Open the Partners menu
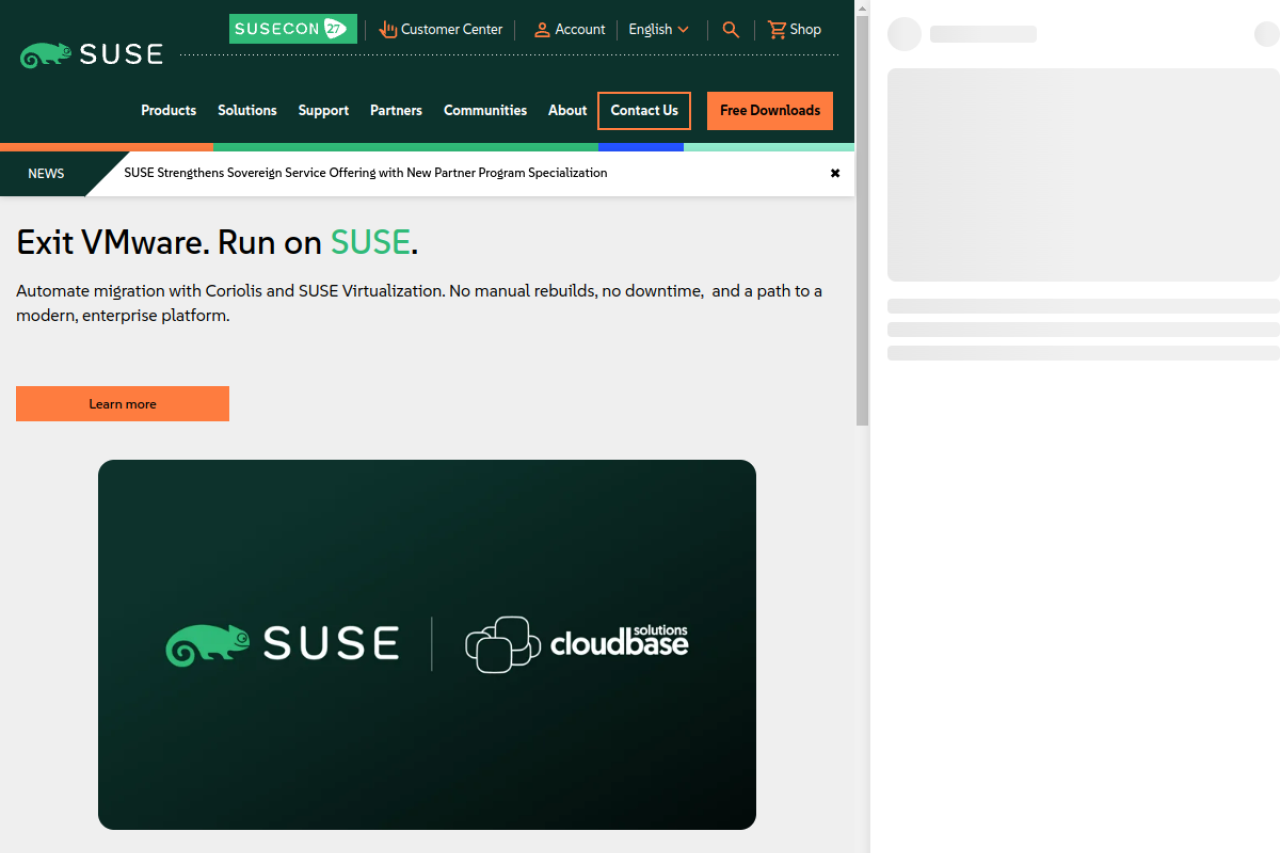Image resolution: width=1280 pixels, height=853 pixels. click(396, 111)
